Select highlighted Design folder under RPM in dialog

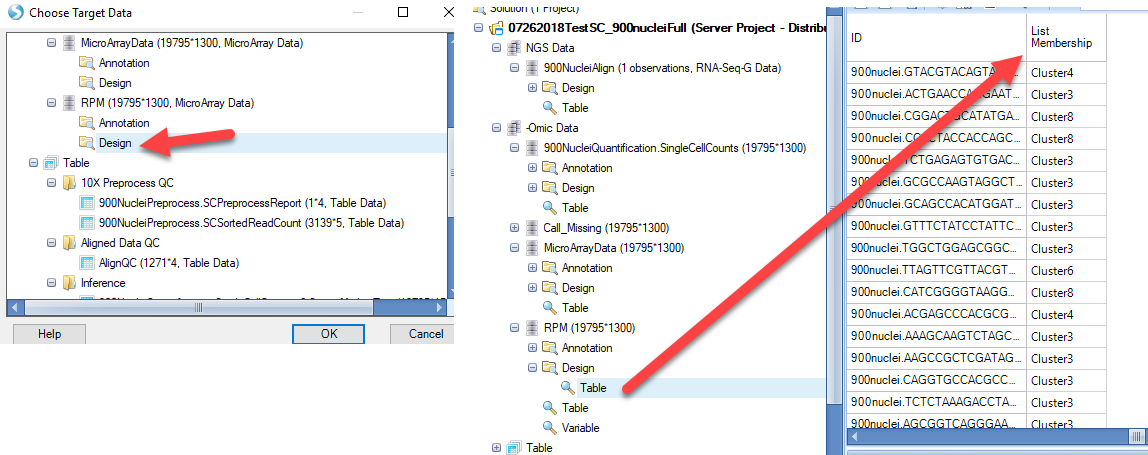coord(115,143)
